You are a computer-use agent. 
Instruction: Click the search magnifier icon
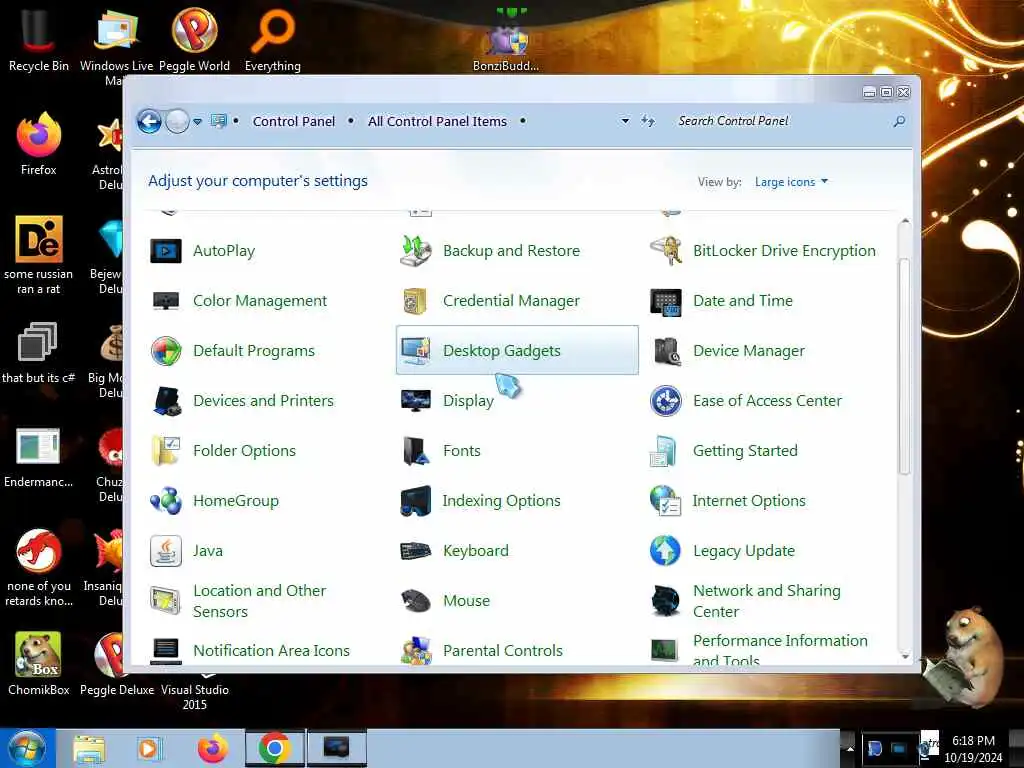coord(899,121)
